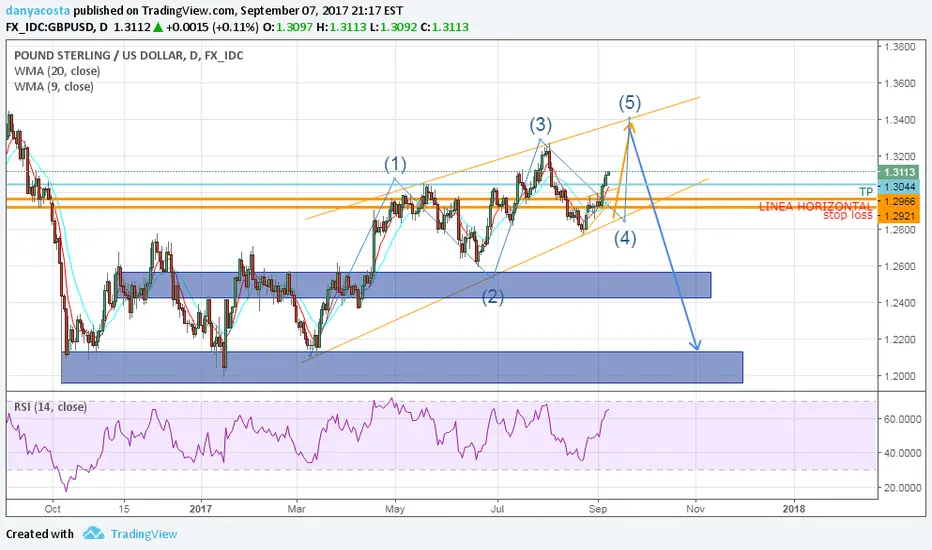Click the WMA (9, close) indicator label
The width and height of the screenshot is (932, 550).
click(x=53, y=87)
